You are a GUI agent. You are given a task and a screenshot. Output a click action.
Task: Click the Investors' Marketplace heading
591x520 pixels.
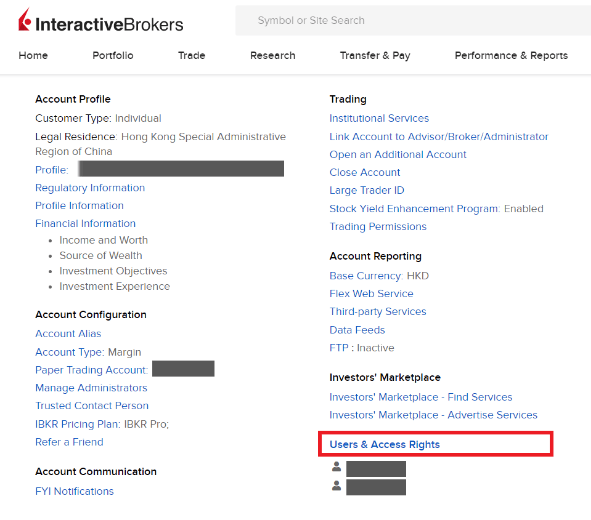385,378
